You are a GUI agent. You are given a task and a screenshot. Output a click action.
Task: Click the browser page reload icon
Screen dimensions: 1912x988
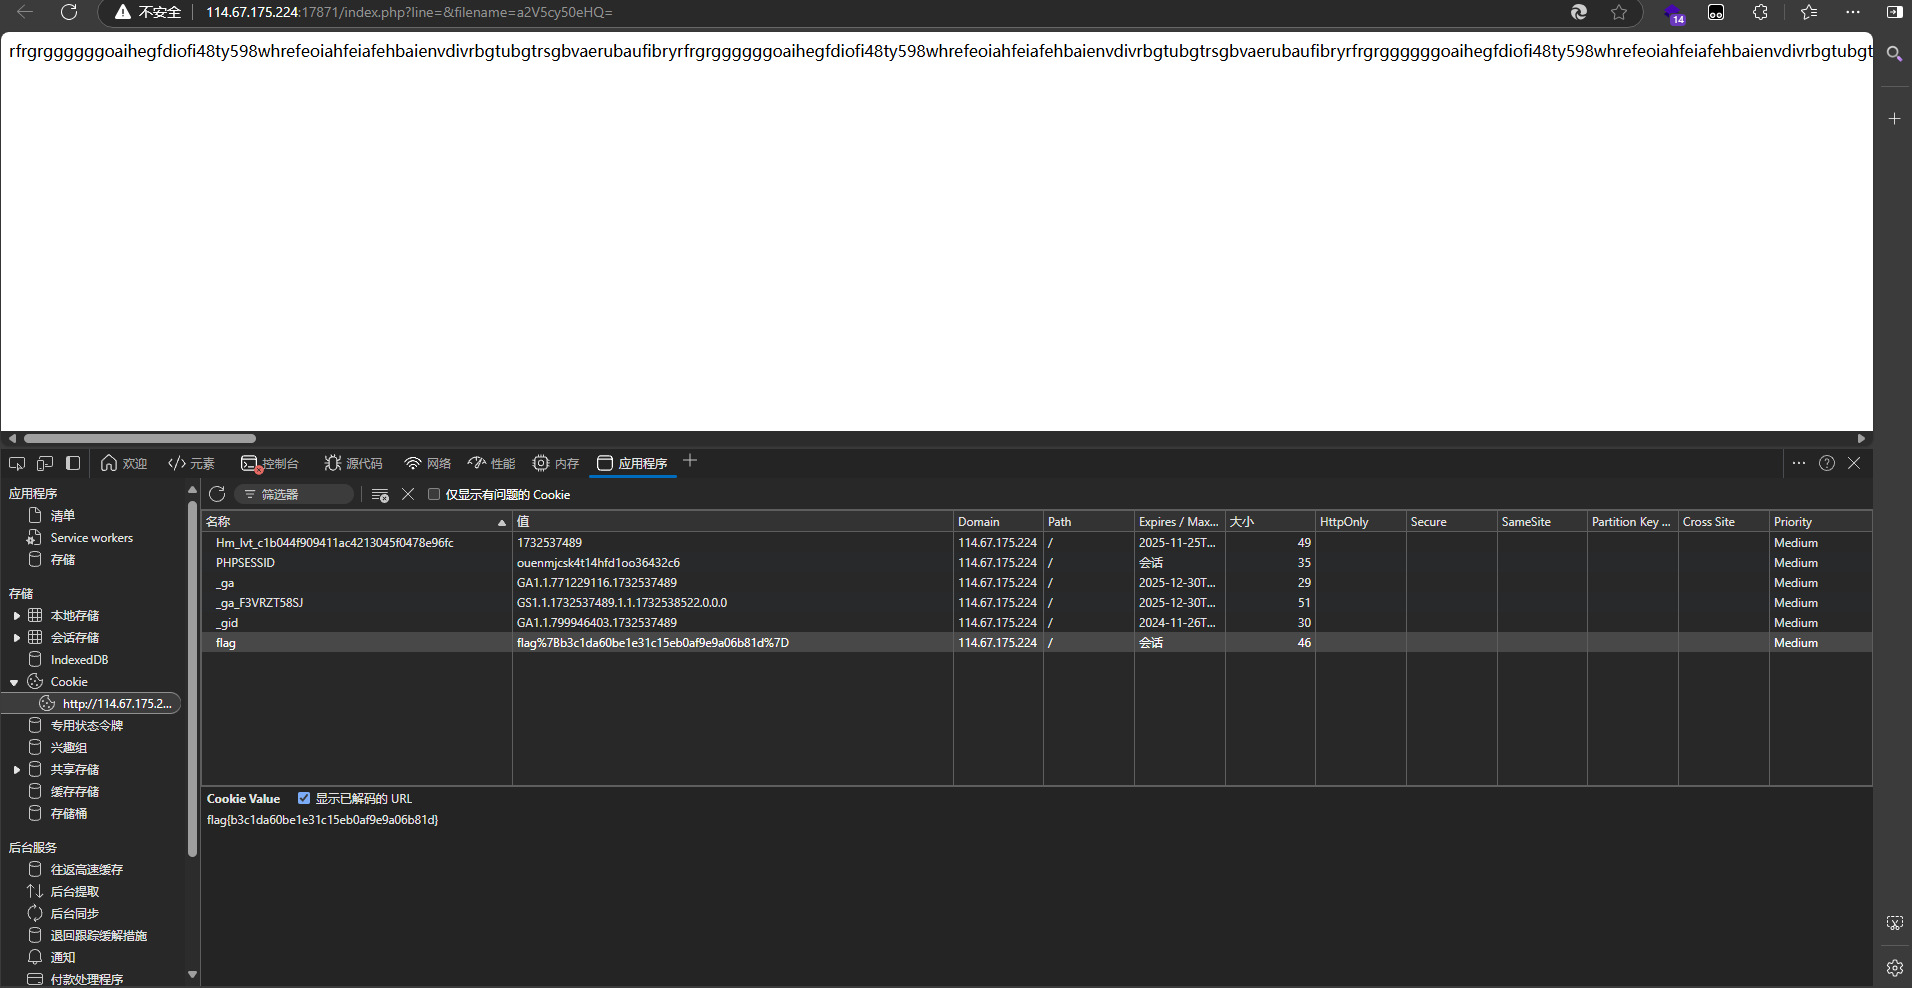[69, 12]
